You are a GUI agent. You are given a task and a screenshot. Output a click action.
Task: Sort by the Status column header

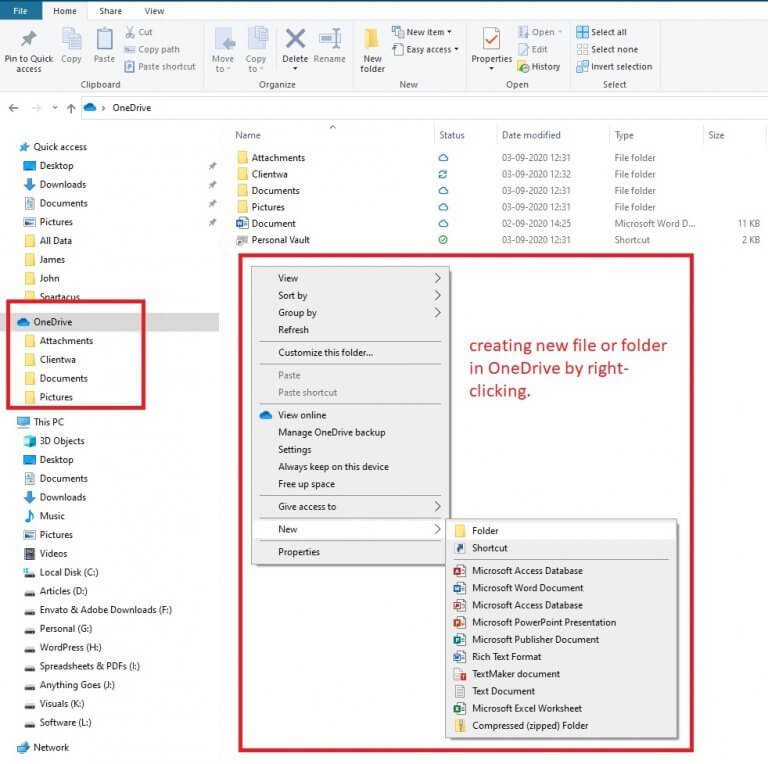pyautogui.click(x=452, y=135)
